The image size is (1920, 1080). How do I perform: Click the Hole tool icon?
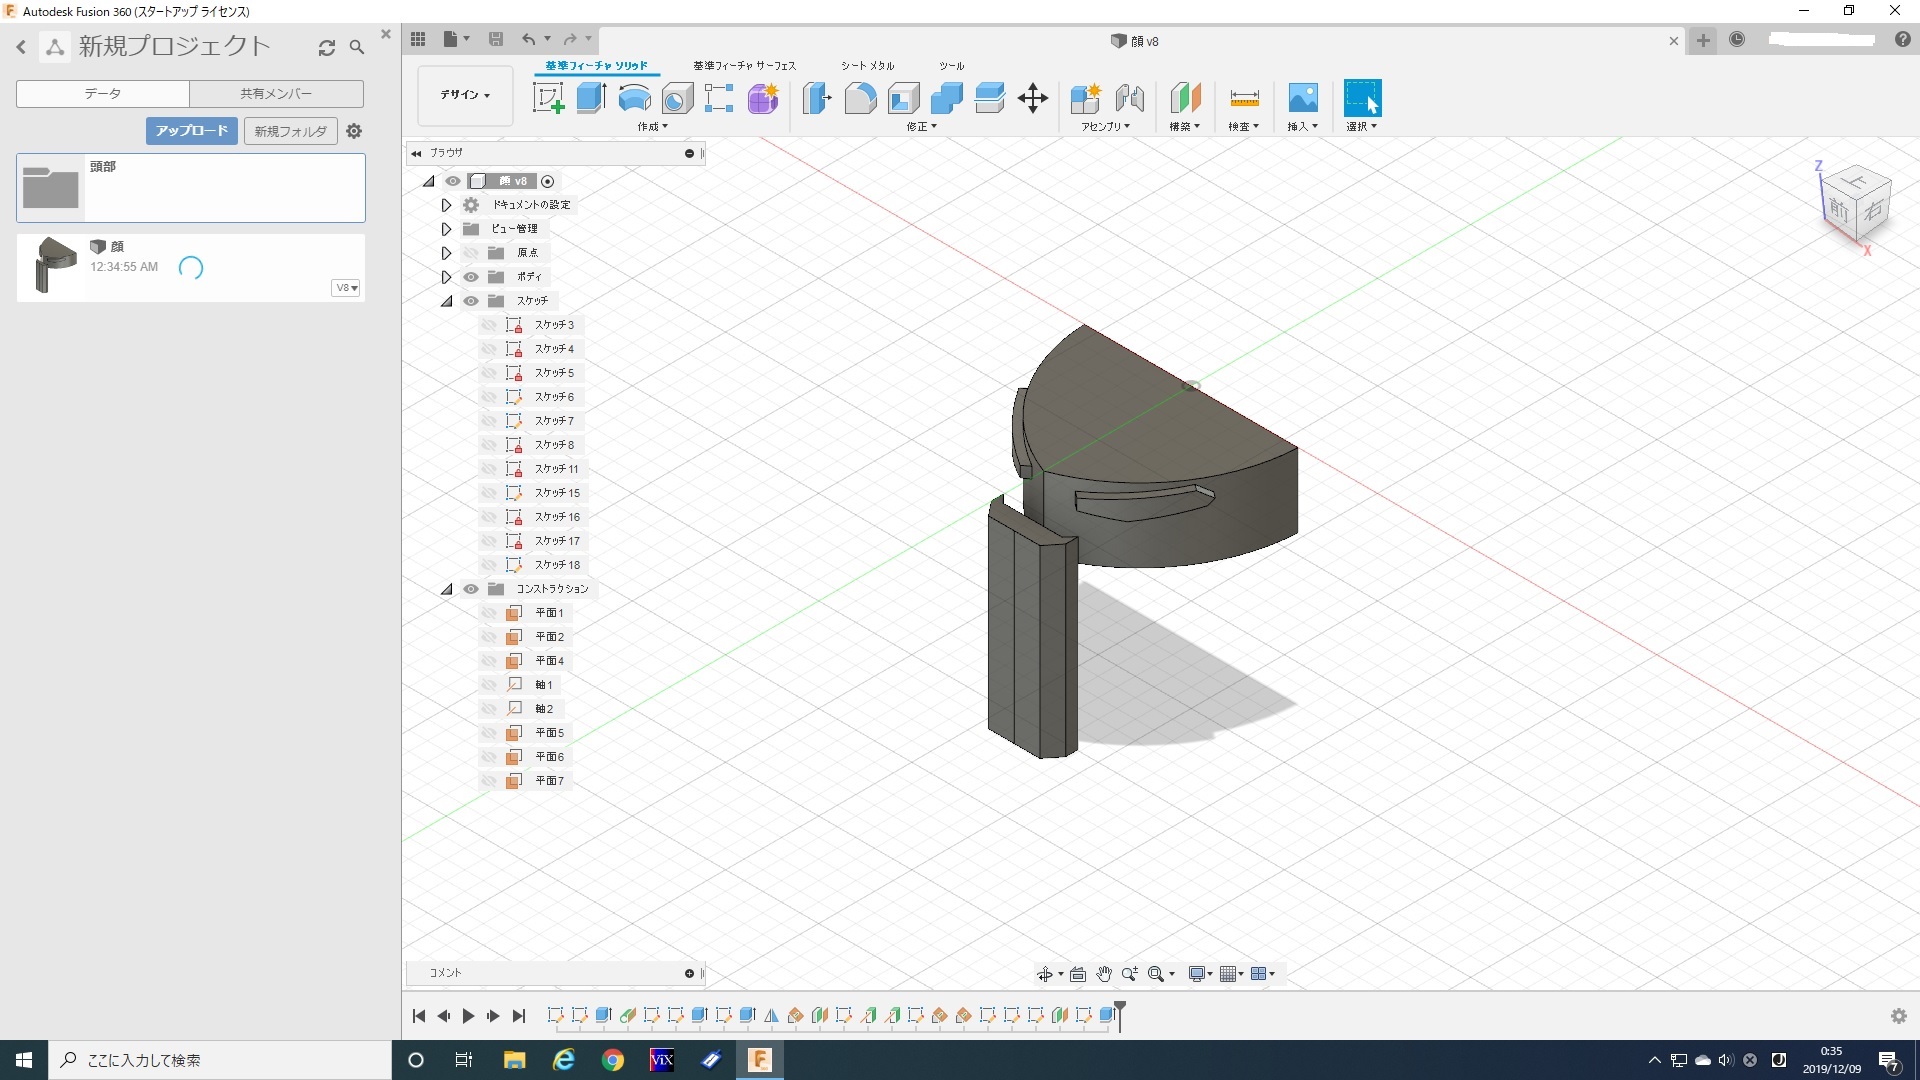(677, 98)
